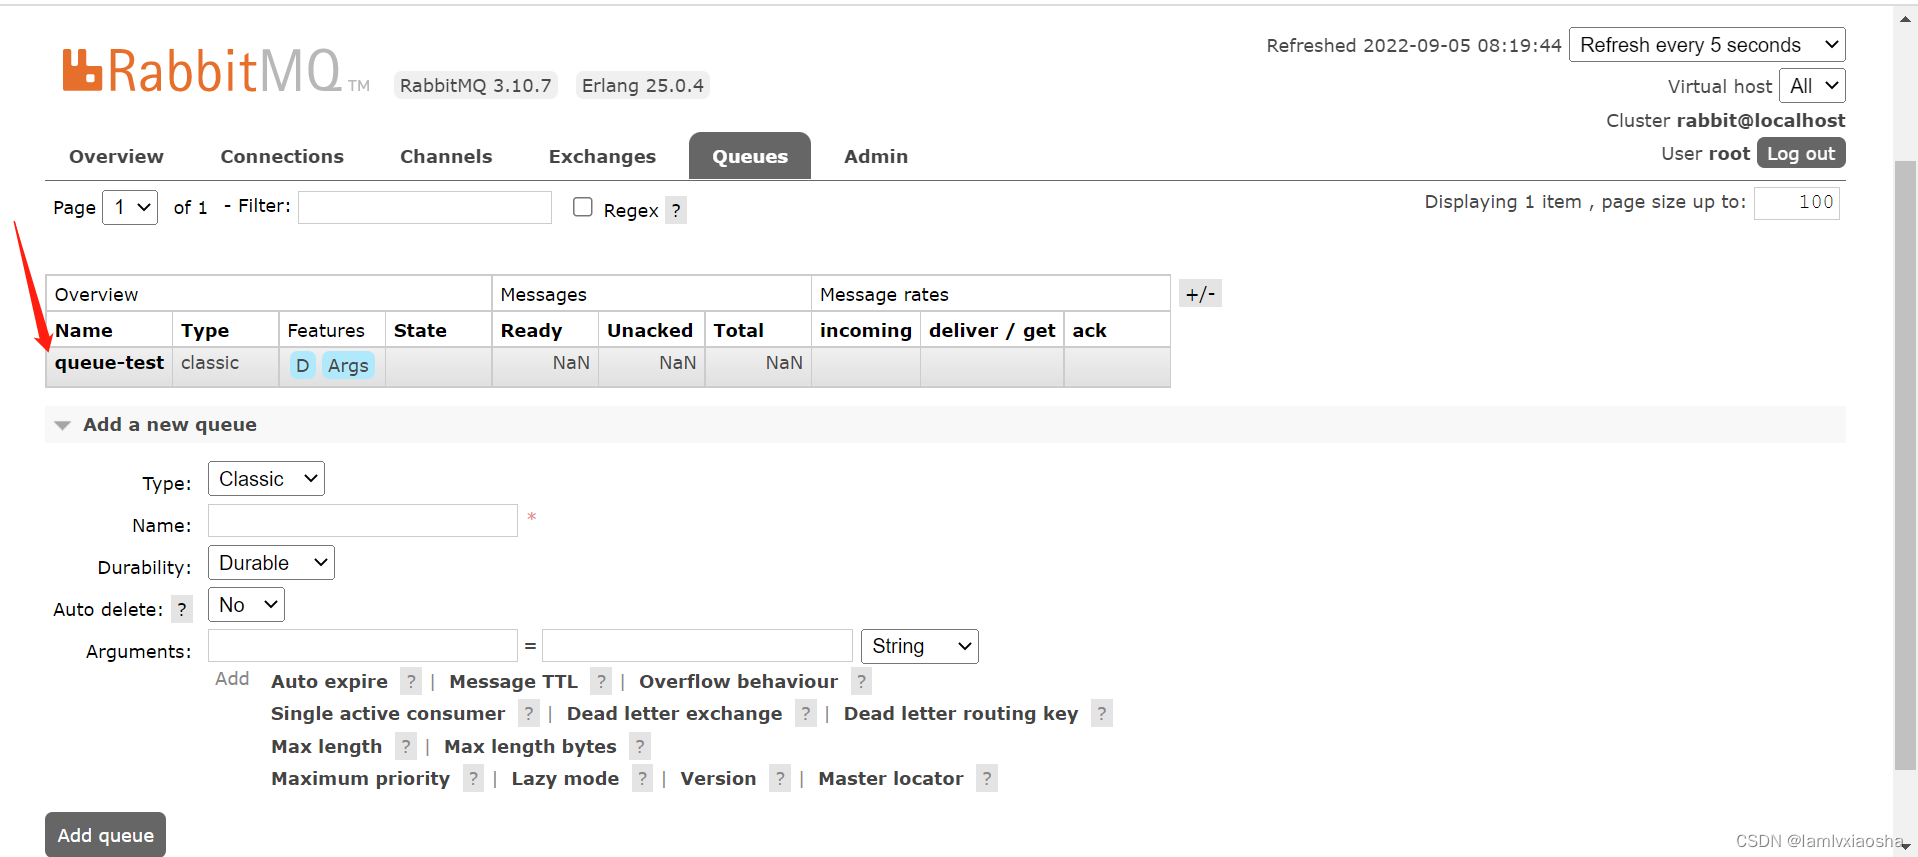Enable the Regex filter checkbox
Image resolution: width=1918 pixels, height=857 pixels.
(583, 207)
